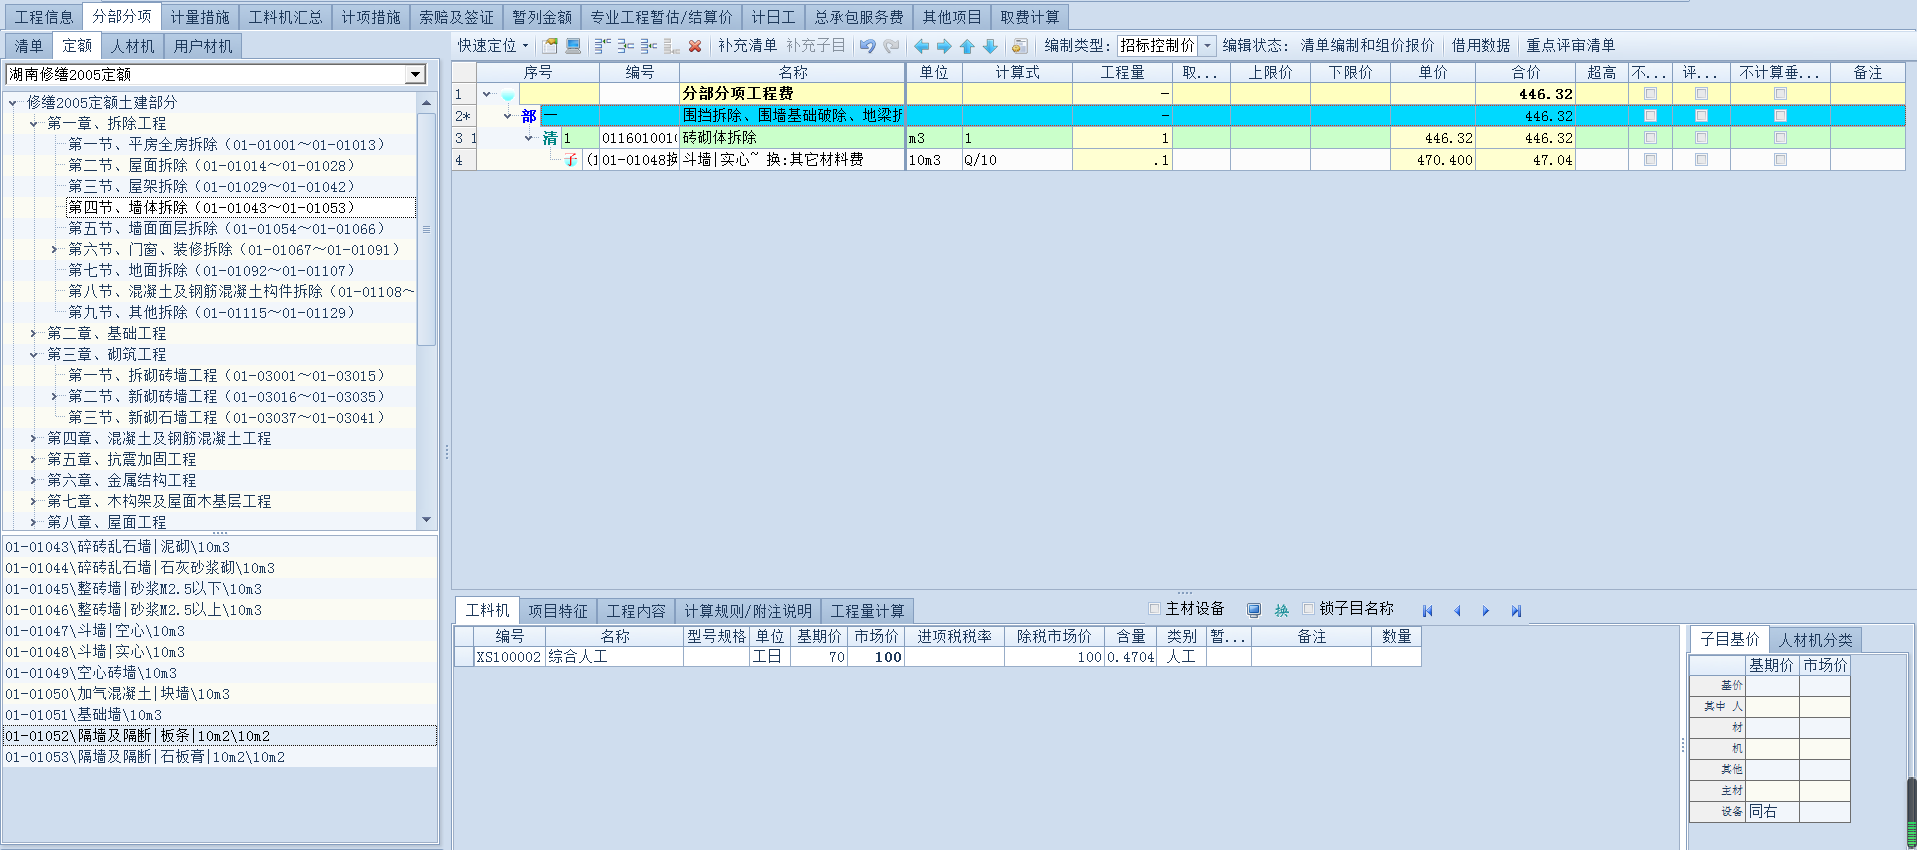Click the 市场价 cell showing 100

tap(875, 657)
